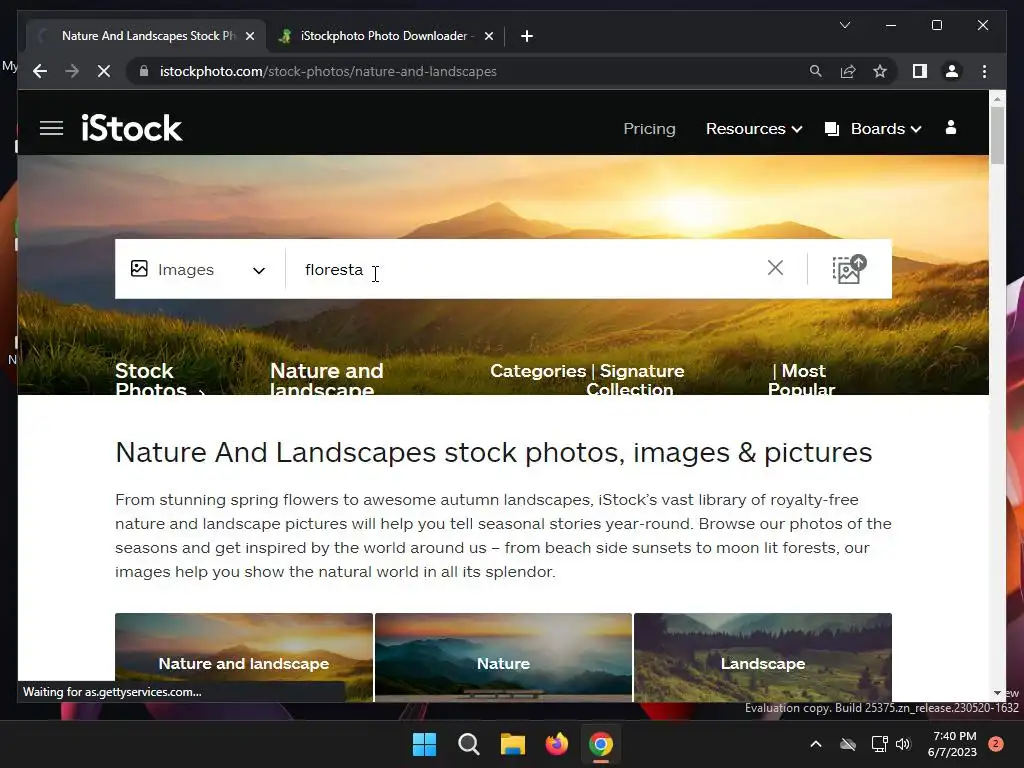Image resolution: width=1024 pixels, height=768 pixels.
Task: Open the notification badge showing 2
Action: 995,744
